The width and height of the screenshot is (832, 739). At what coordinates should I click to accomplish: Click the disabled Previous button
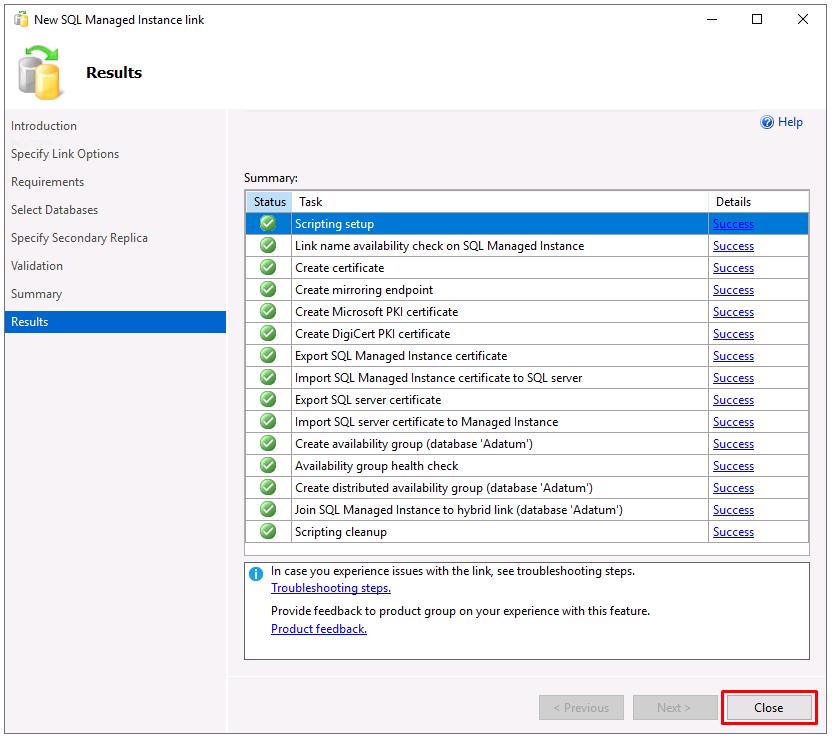click(x=581, y=708)
